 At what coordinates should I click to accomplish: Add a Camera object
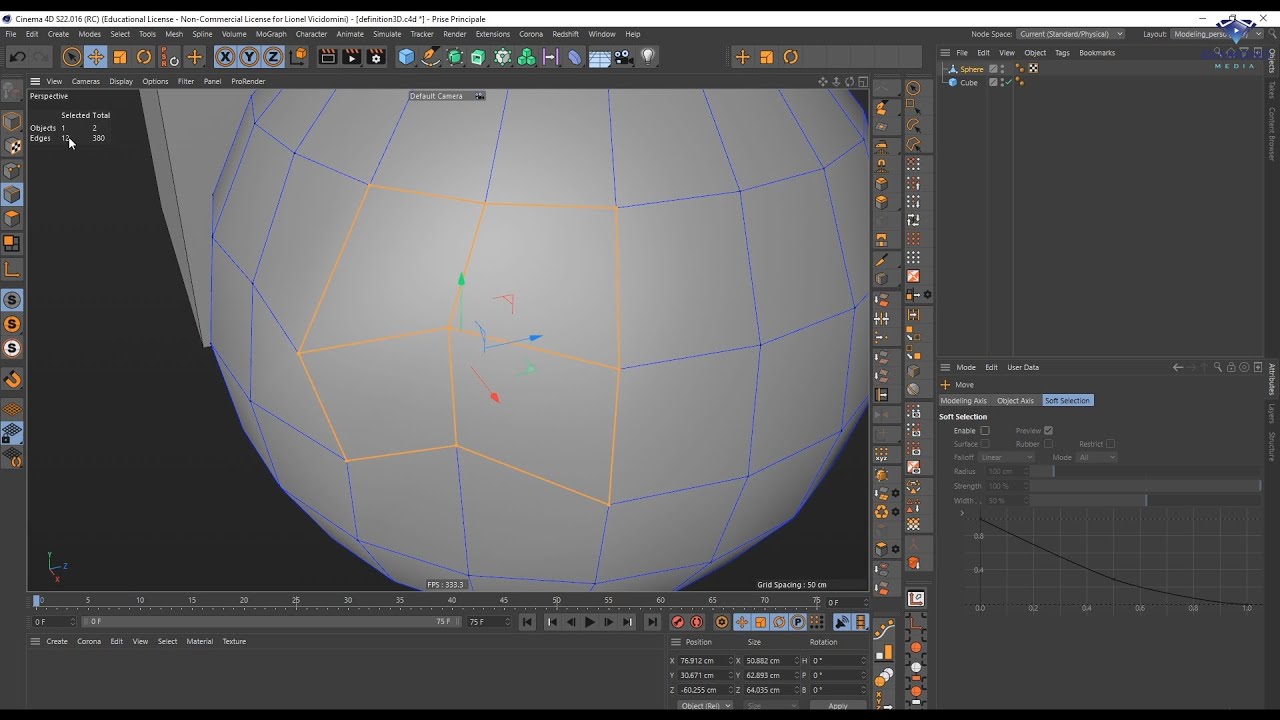coord(624,57)
